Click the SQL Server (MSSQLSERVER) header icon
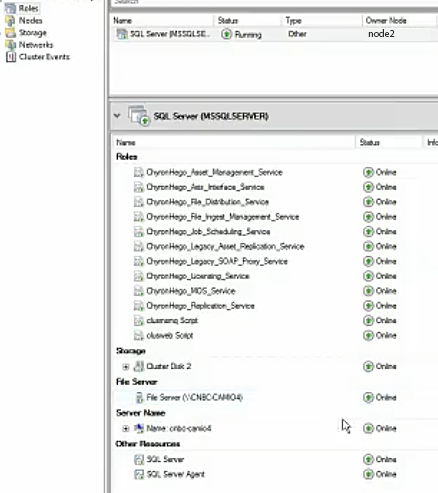The image size is (438, 493). pos(139,115)
